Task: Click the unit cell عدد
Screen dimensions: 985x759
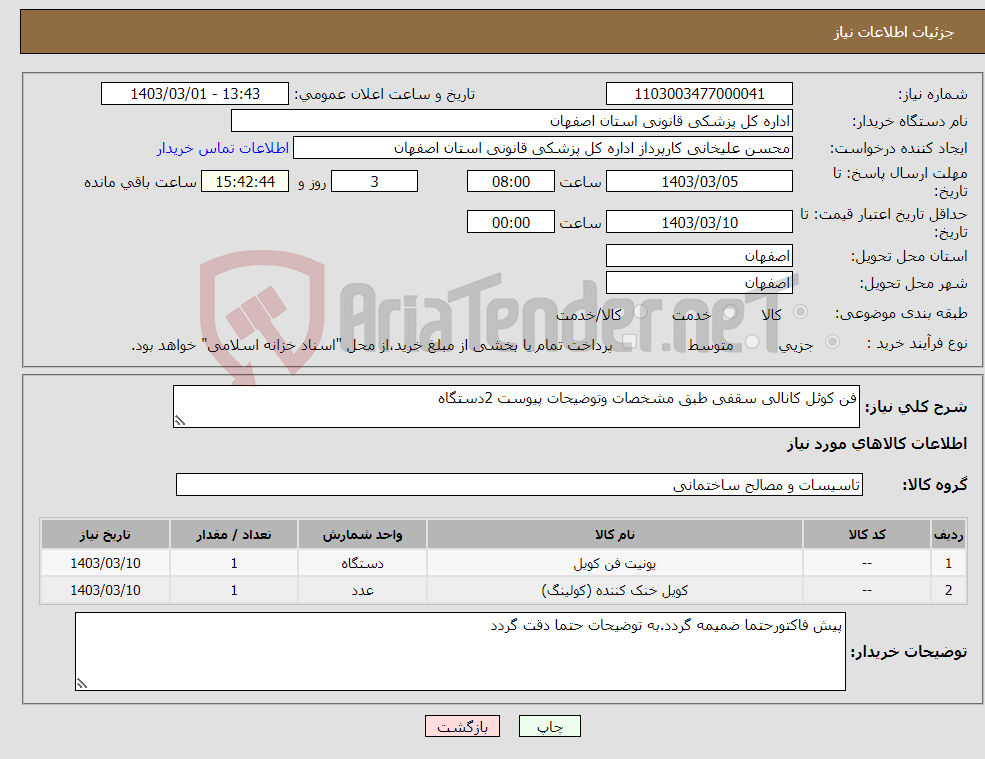Action: [x=362, y=591]
